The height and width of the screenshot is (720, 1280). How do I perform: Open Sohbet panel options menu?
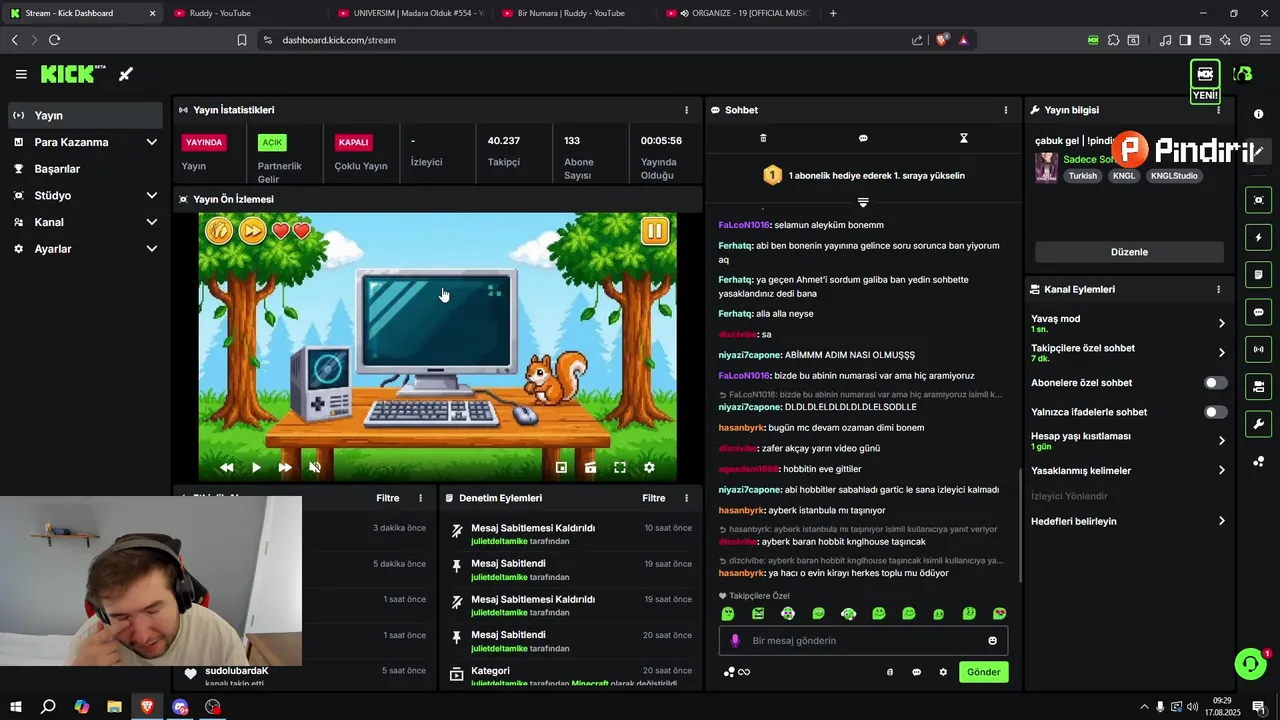tap(1006, 110)
